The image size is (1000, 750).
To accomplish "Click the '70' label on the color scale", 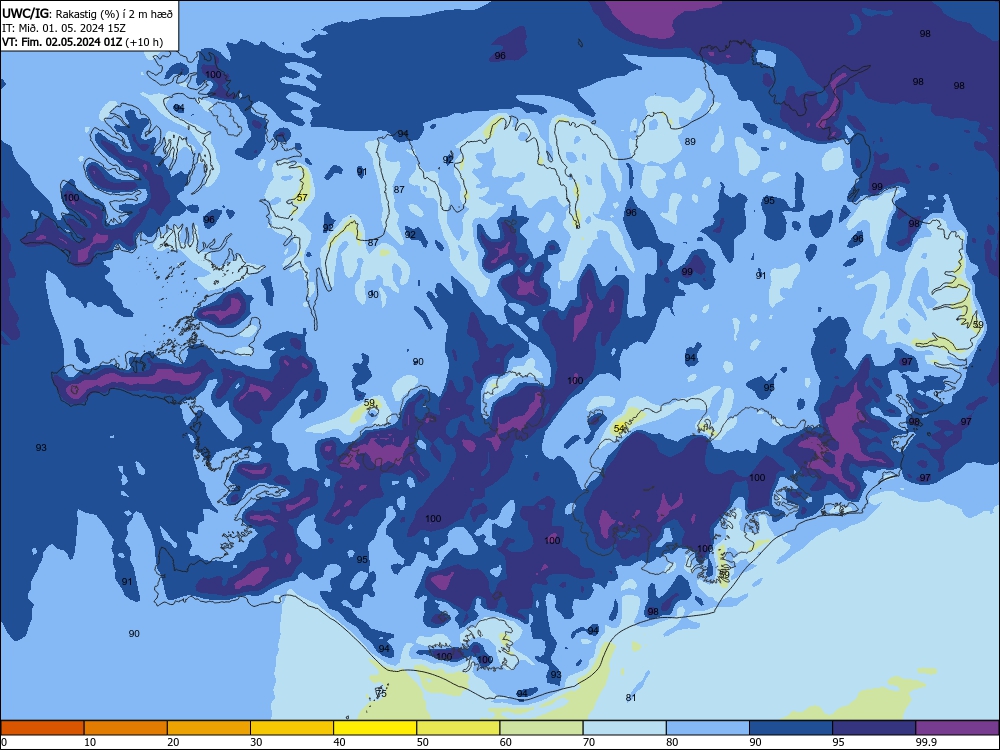I will (x=589, y=742).
